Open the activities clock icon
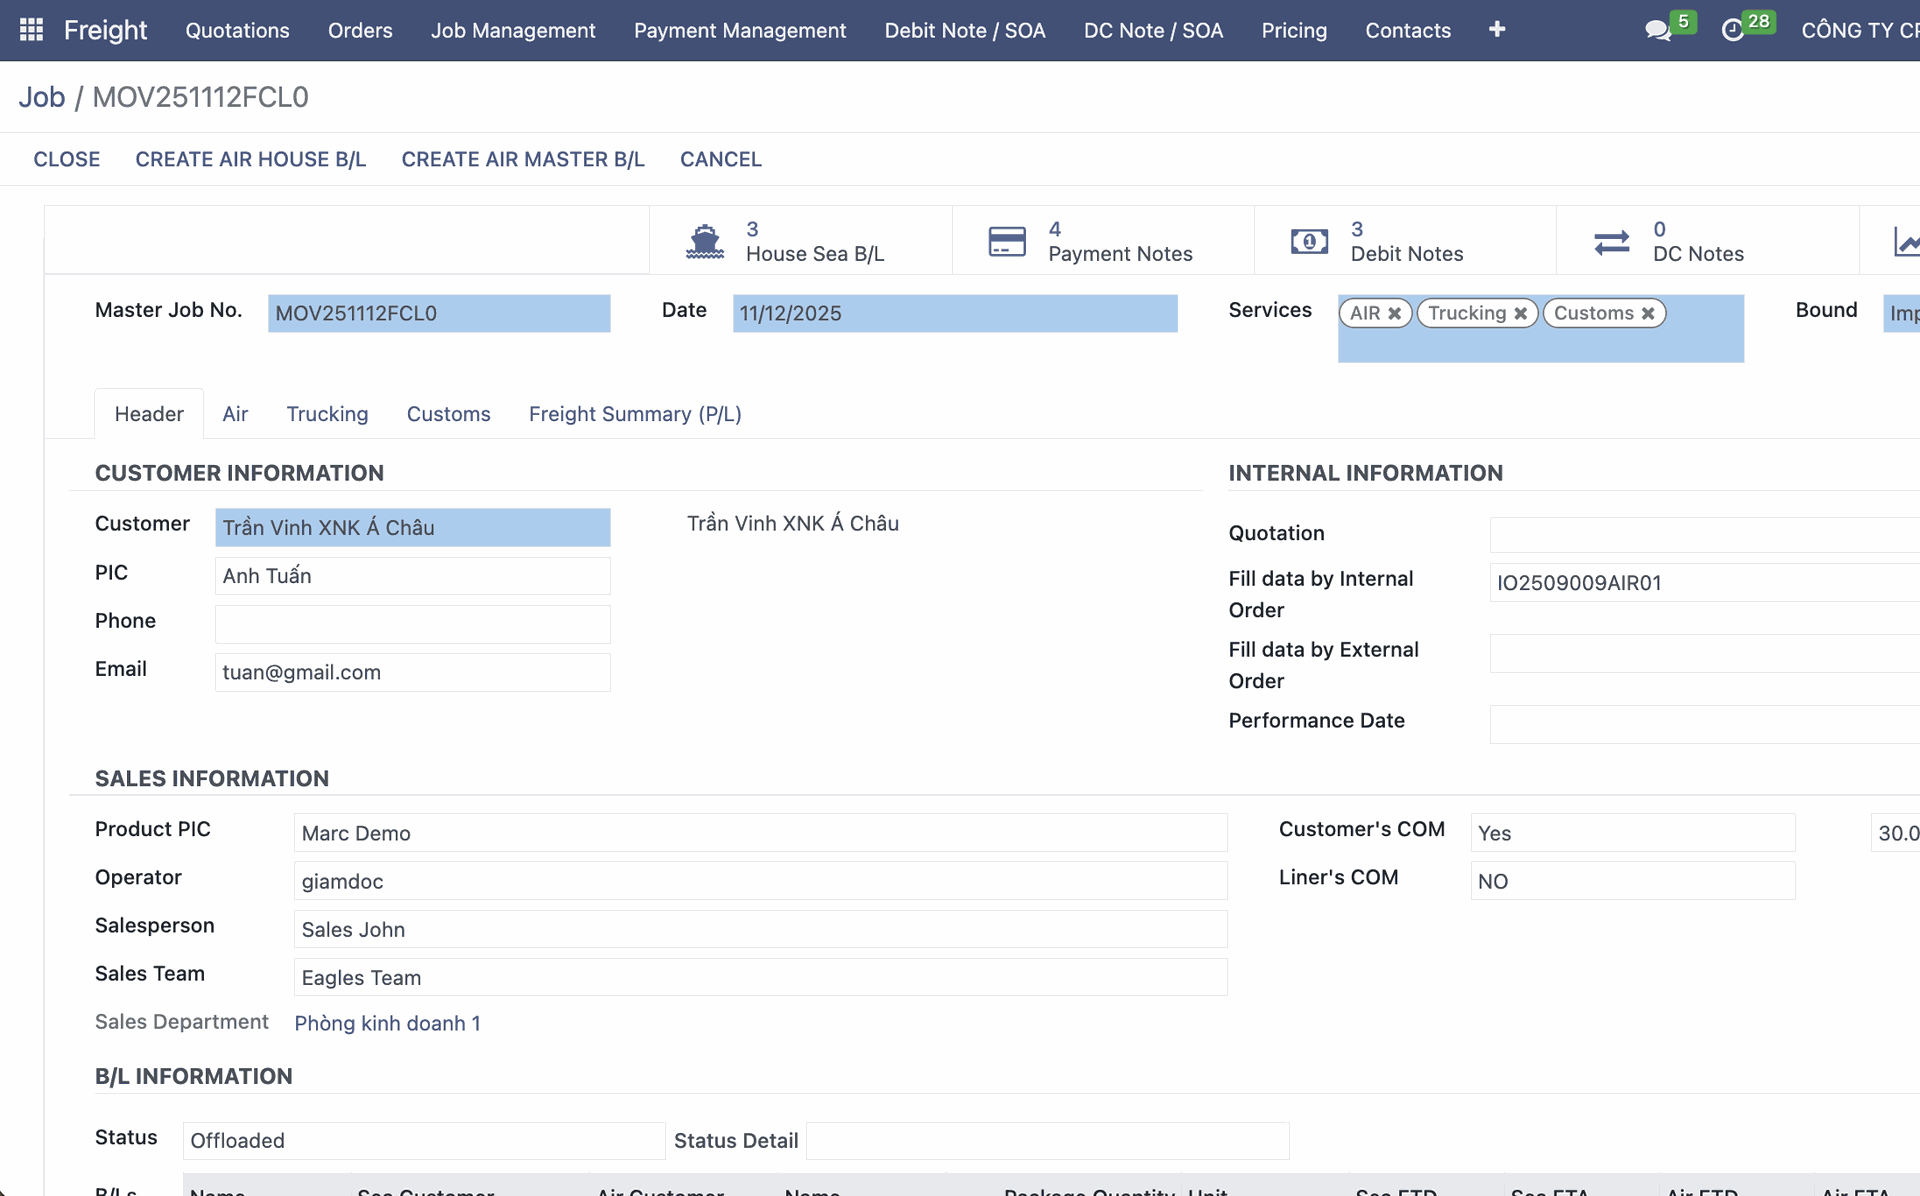Viewport: 1920px width, 1196px height. pyautogui.click(x=1732, y=30)
